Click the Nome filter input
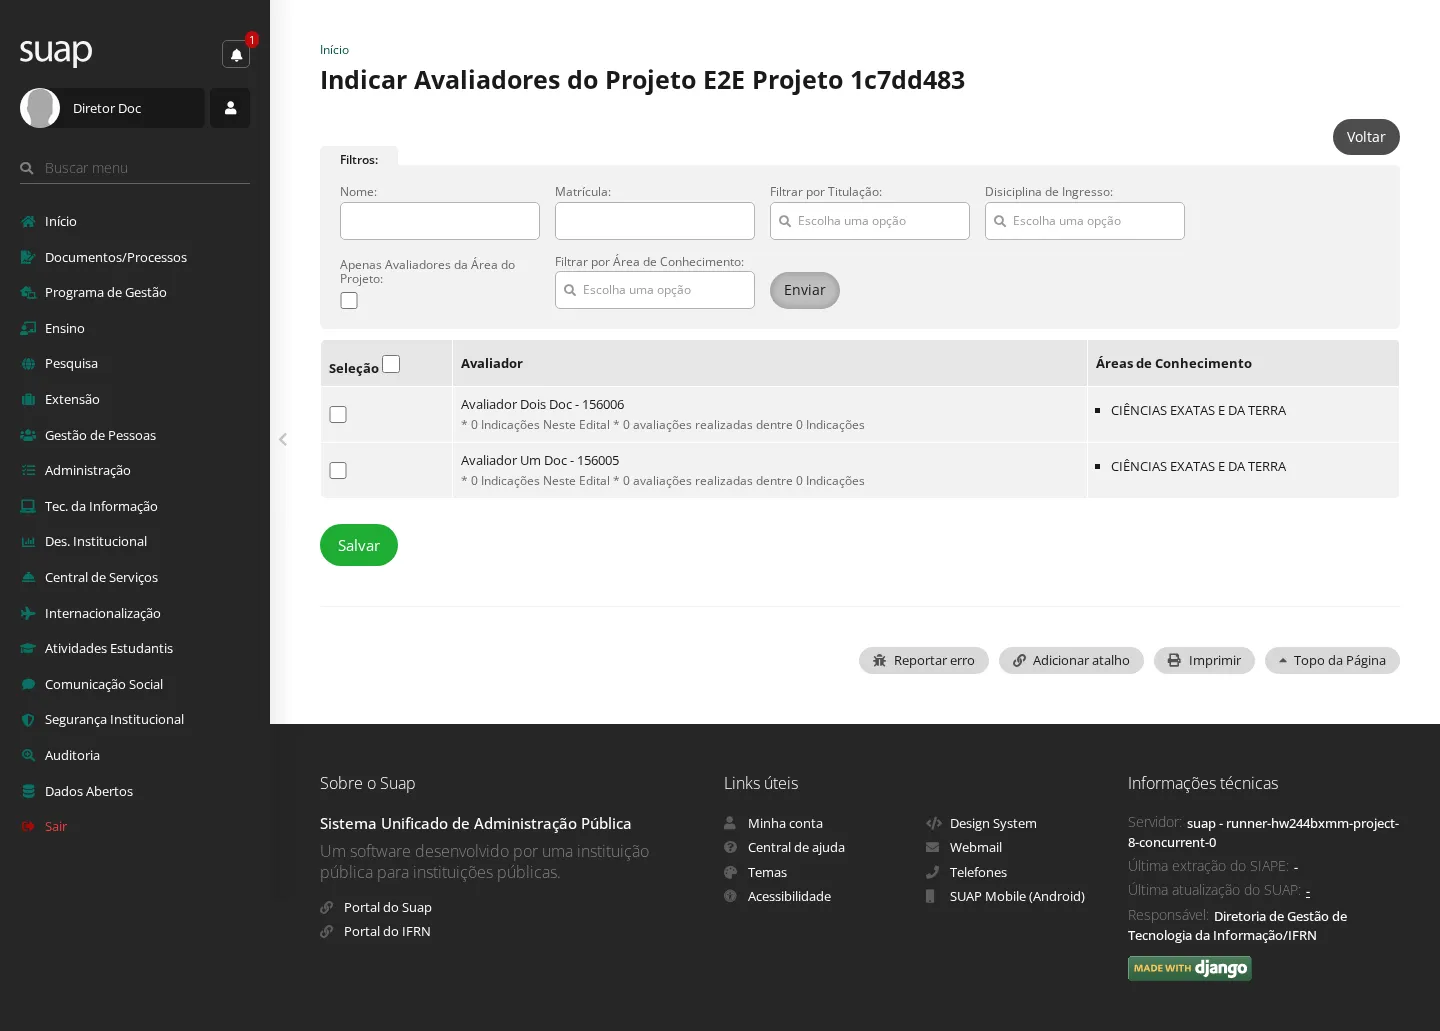This screenshot has width=1440, height=1031. tap(440, 221)
